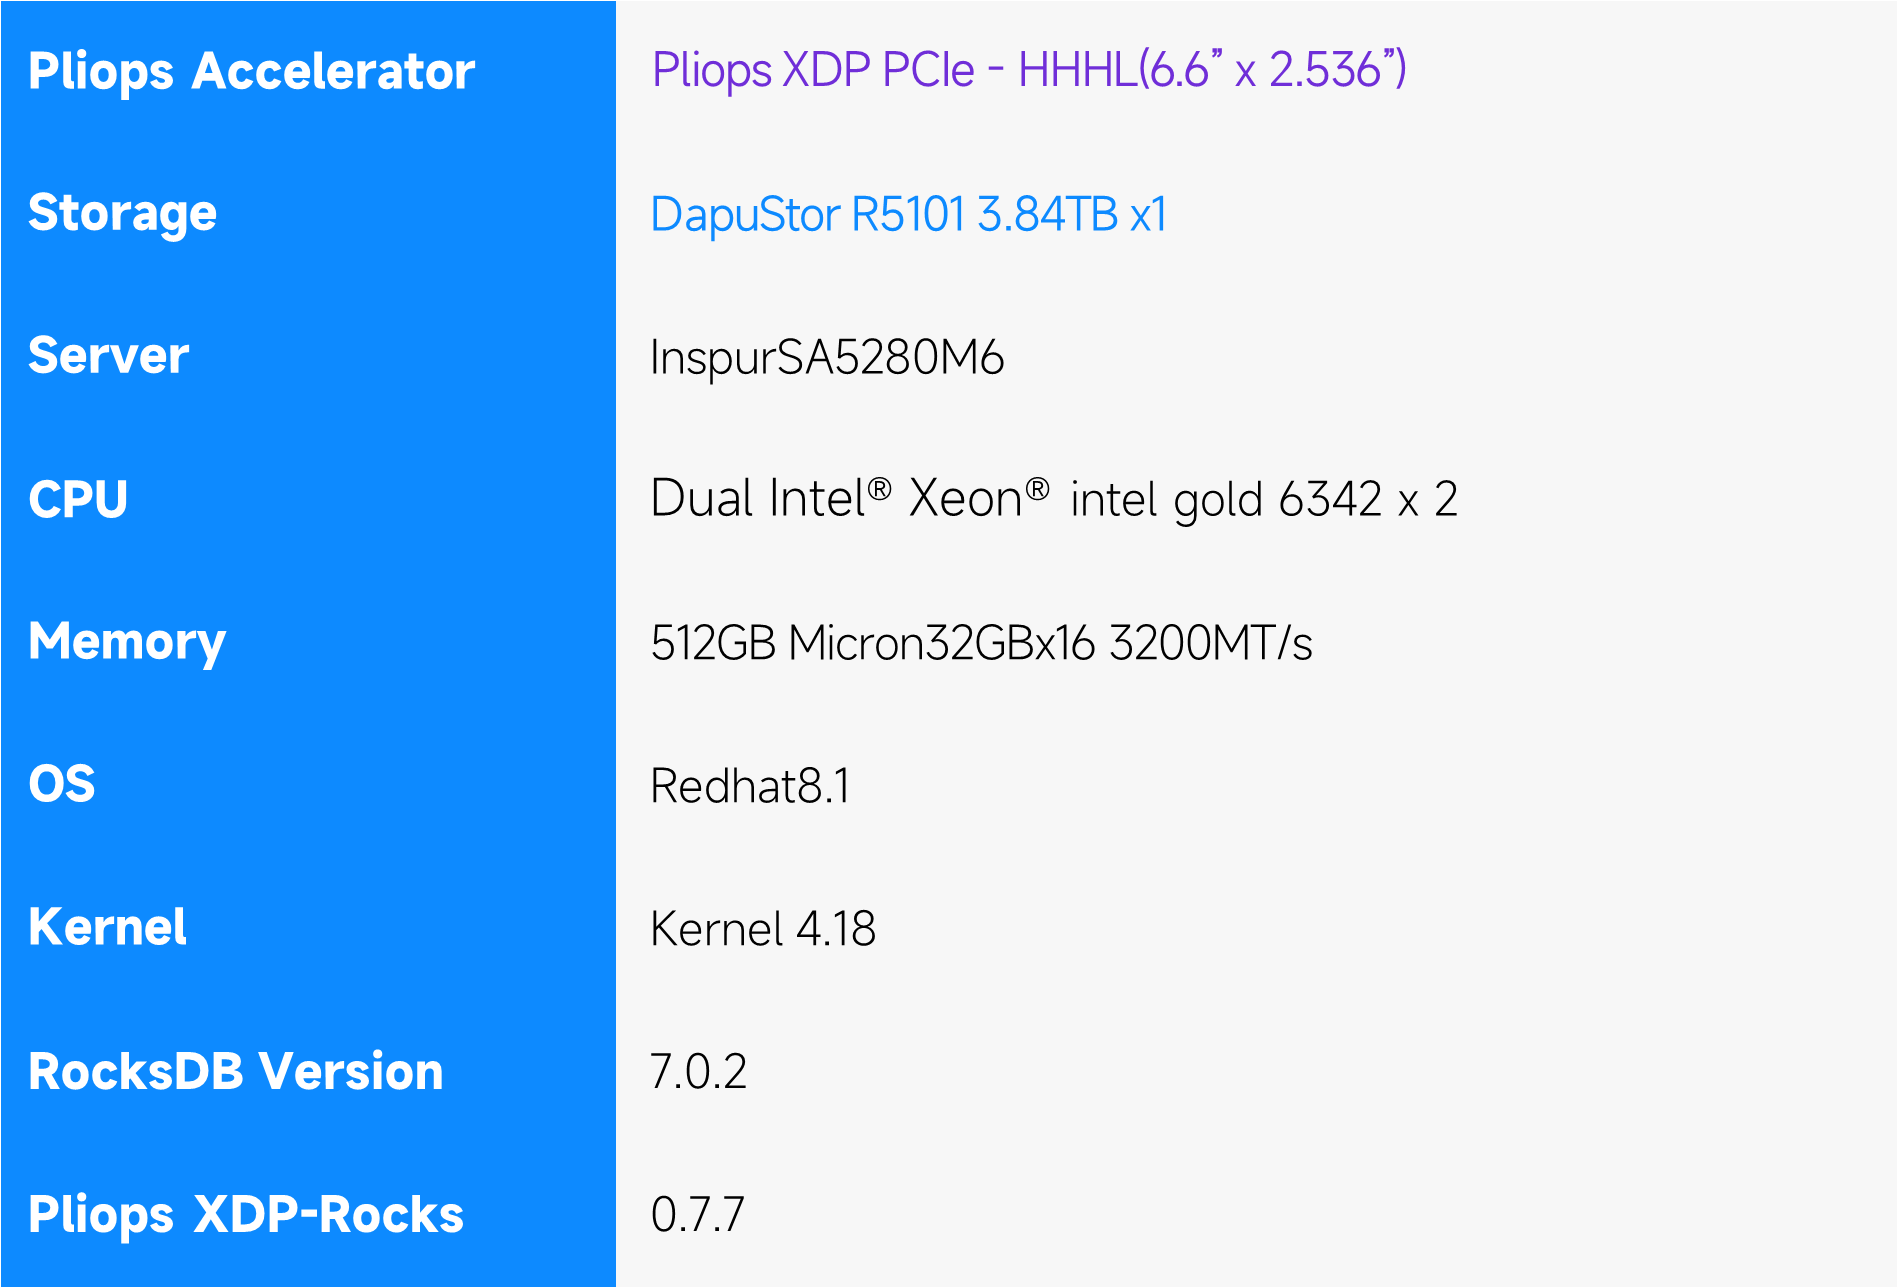Viewport: 1898px width, 1287px height.
Task: Click the registered symbol after Xeon
Action: pyautogui.click(x=1038, y=489)
